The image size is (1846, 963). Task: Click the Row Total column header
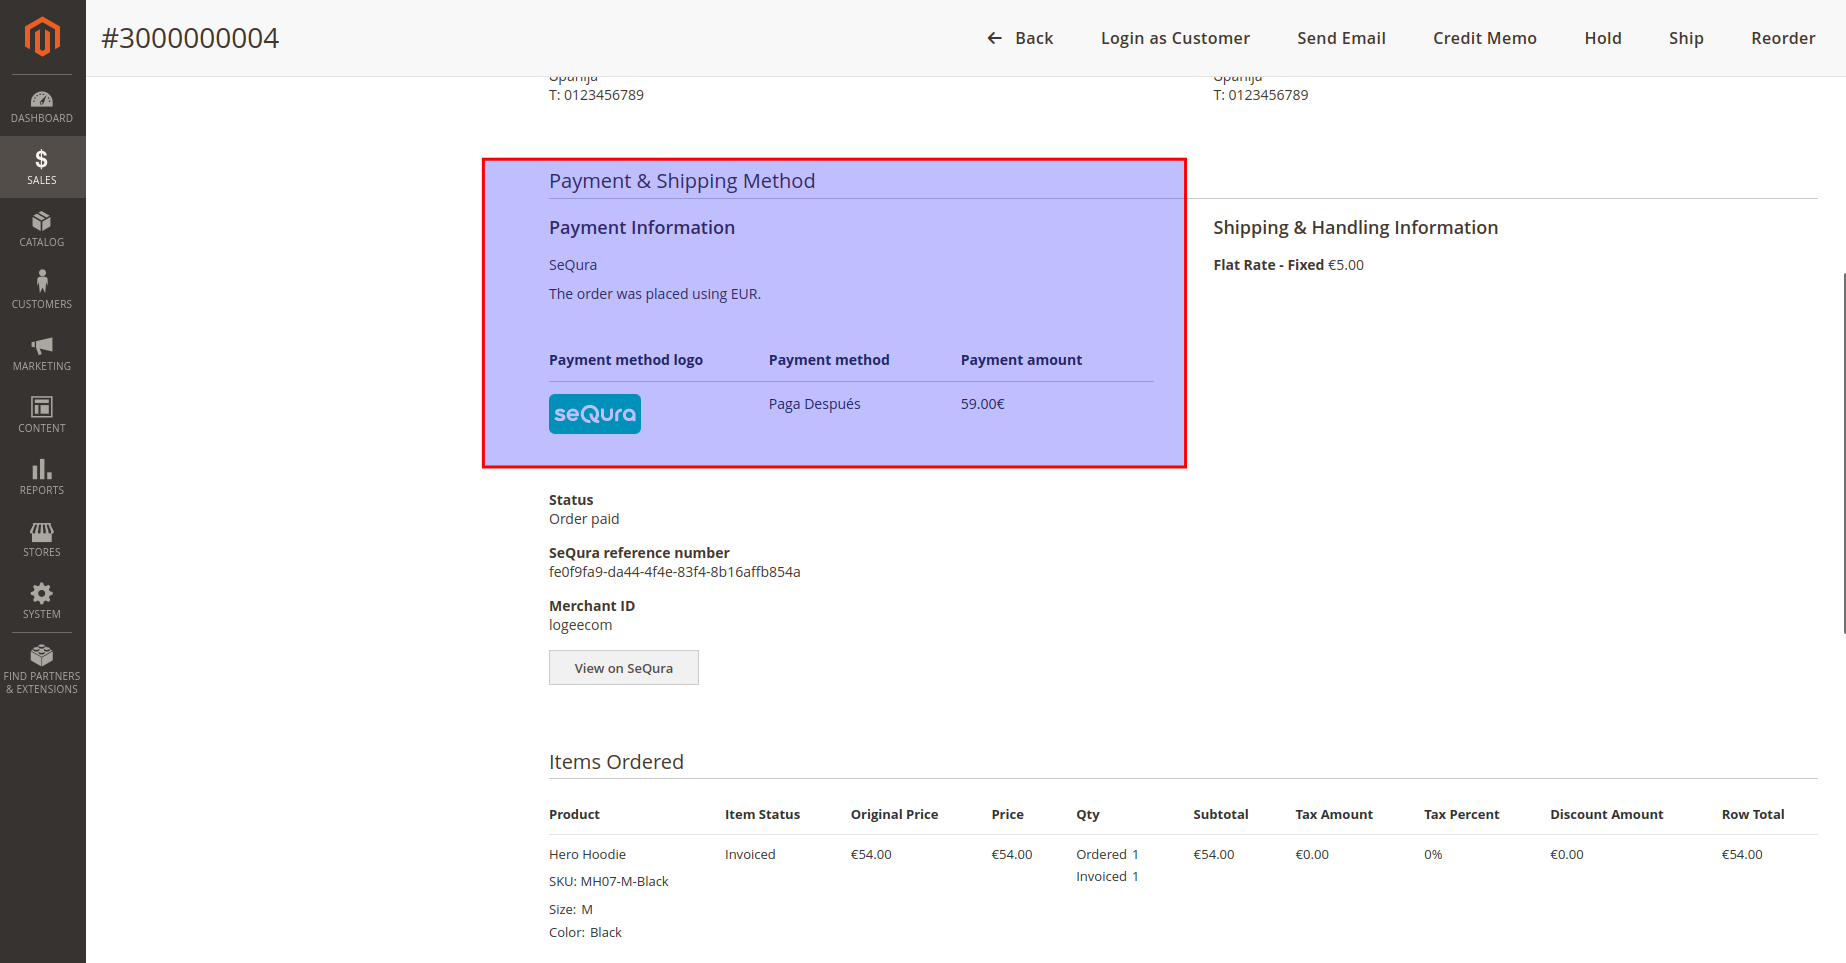[x=1753, y=814]
